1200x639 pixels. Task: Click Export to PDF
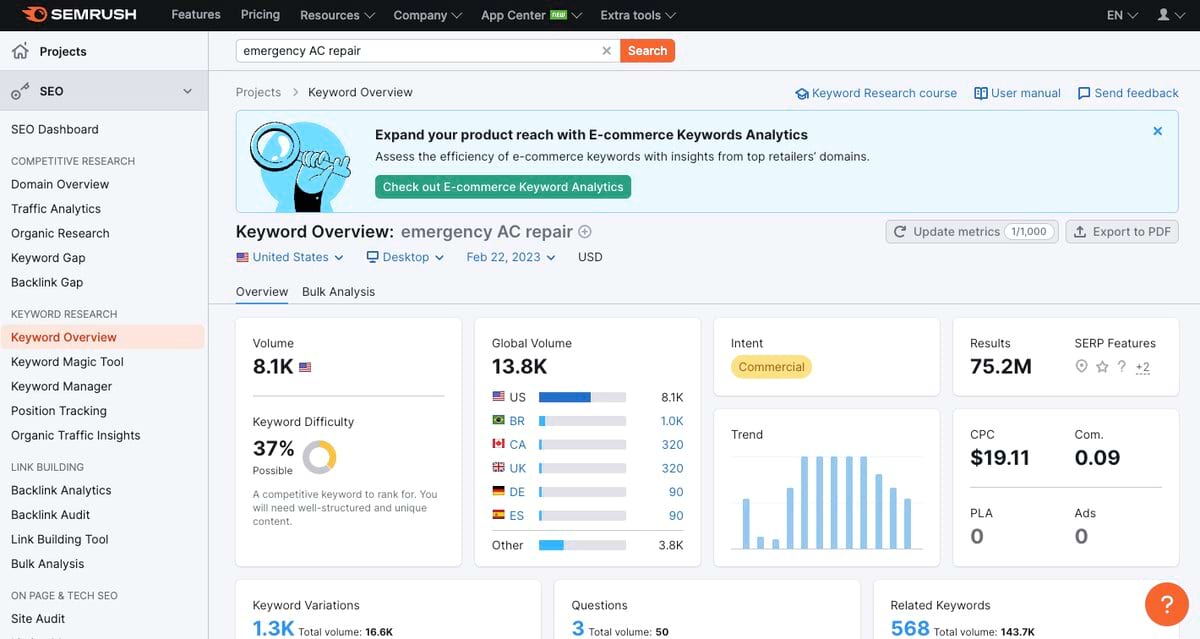pyautogui.click(x=1122, y=231)
